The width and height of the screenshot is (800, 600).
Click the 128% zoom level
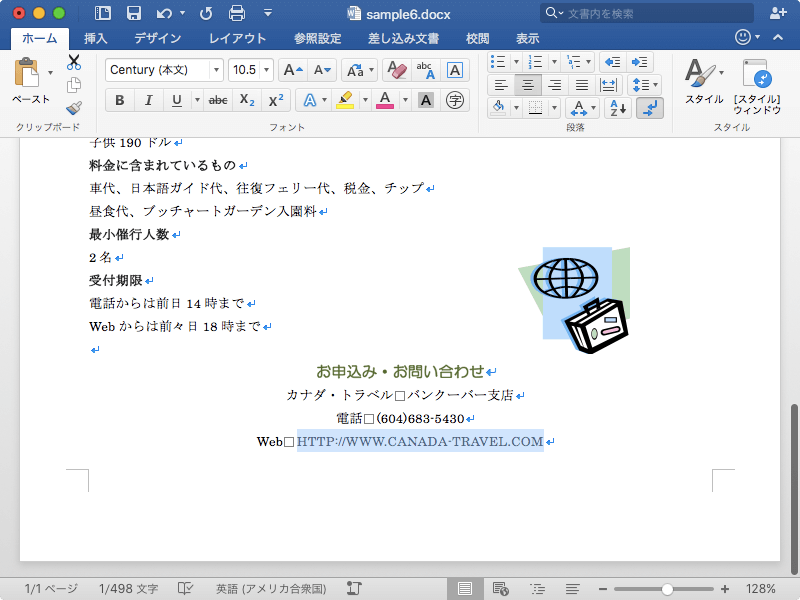(x=760, y=589)
